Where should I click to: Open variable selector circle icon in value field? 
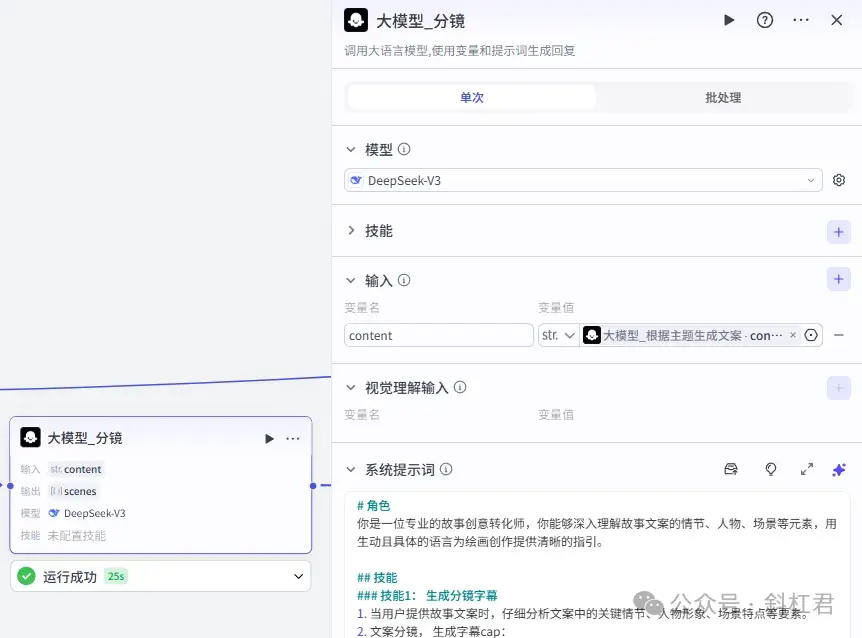[811, 335]
